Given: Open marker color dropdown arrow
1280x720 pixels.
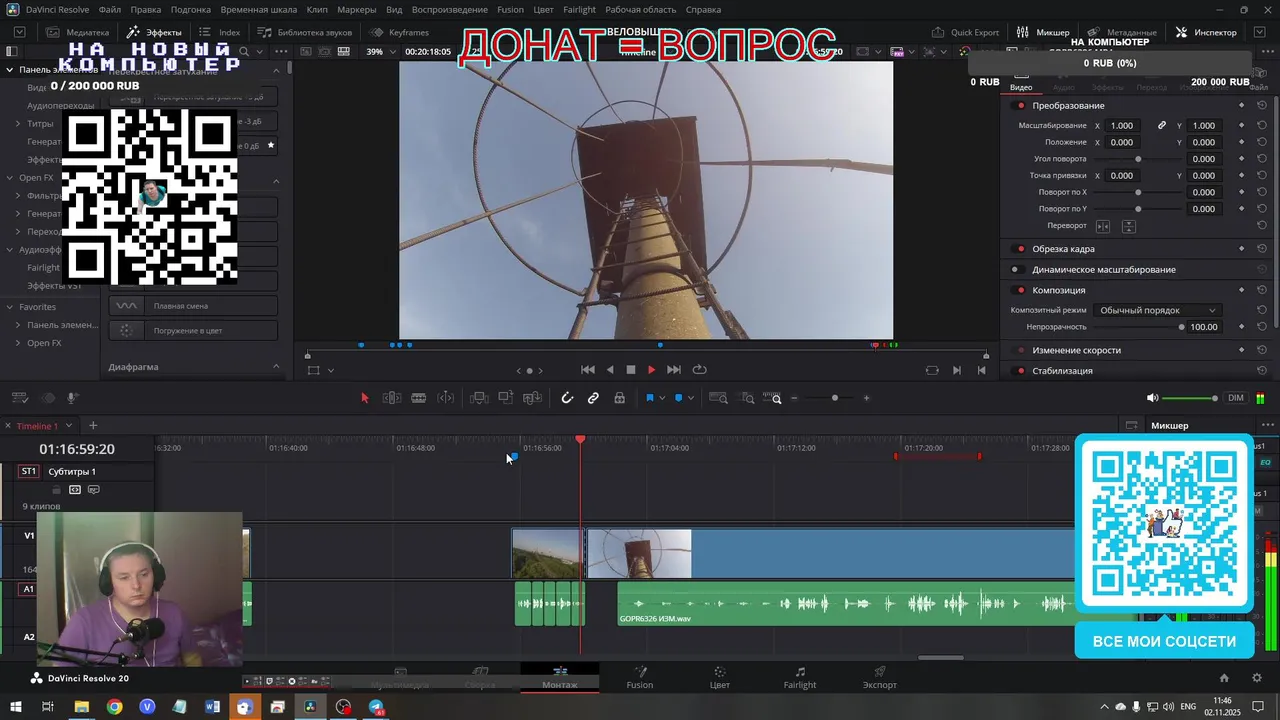Looking at the screenshot, I should click(x=691, y=399).
